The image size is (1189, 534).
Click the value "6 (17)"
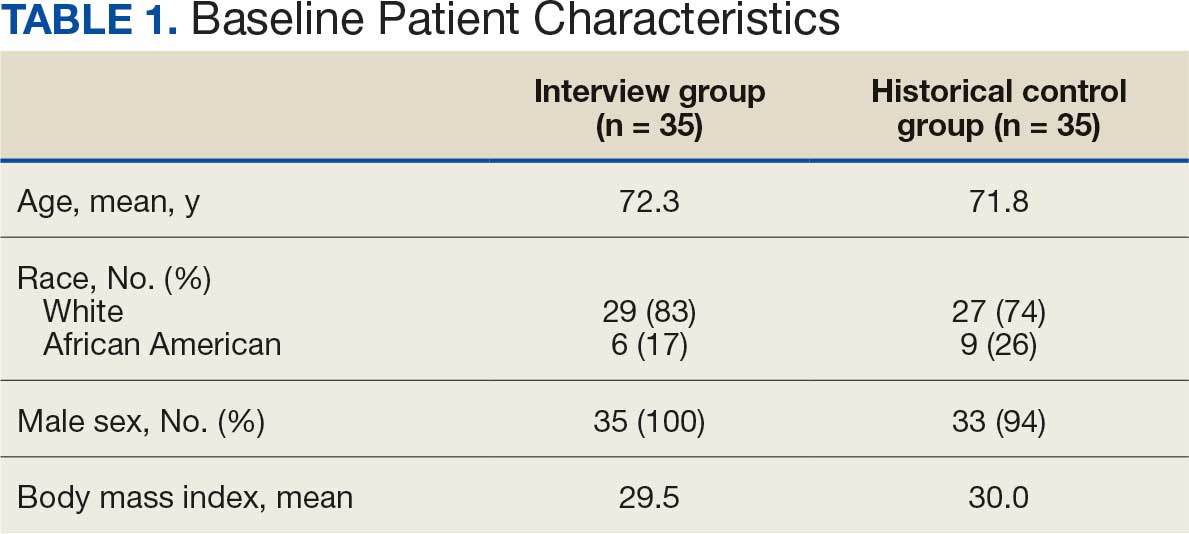(649, 345)
